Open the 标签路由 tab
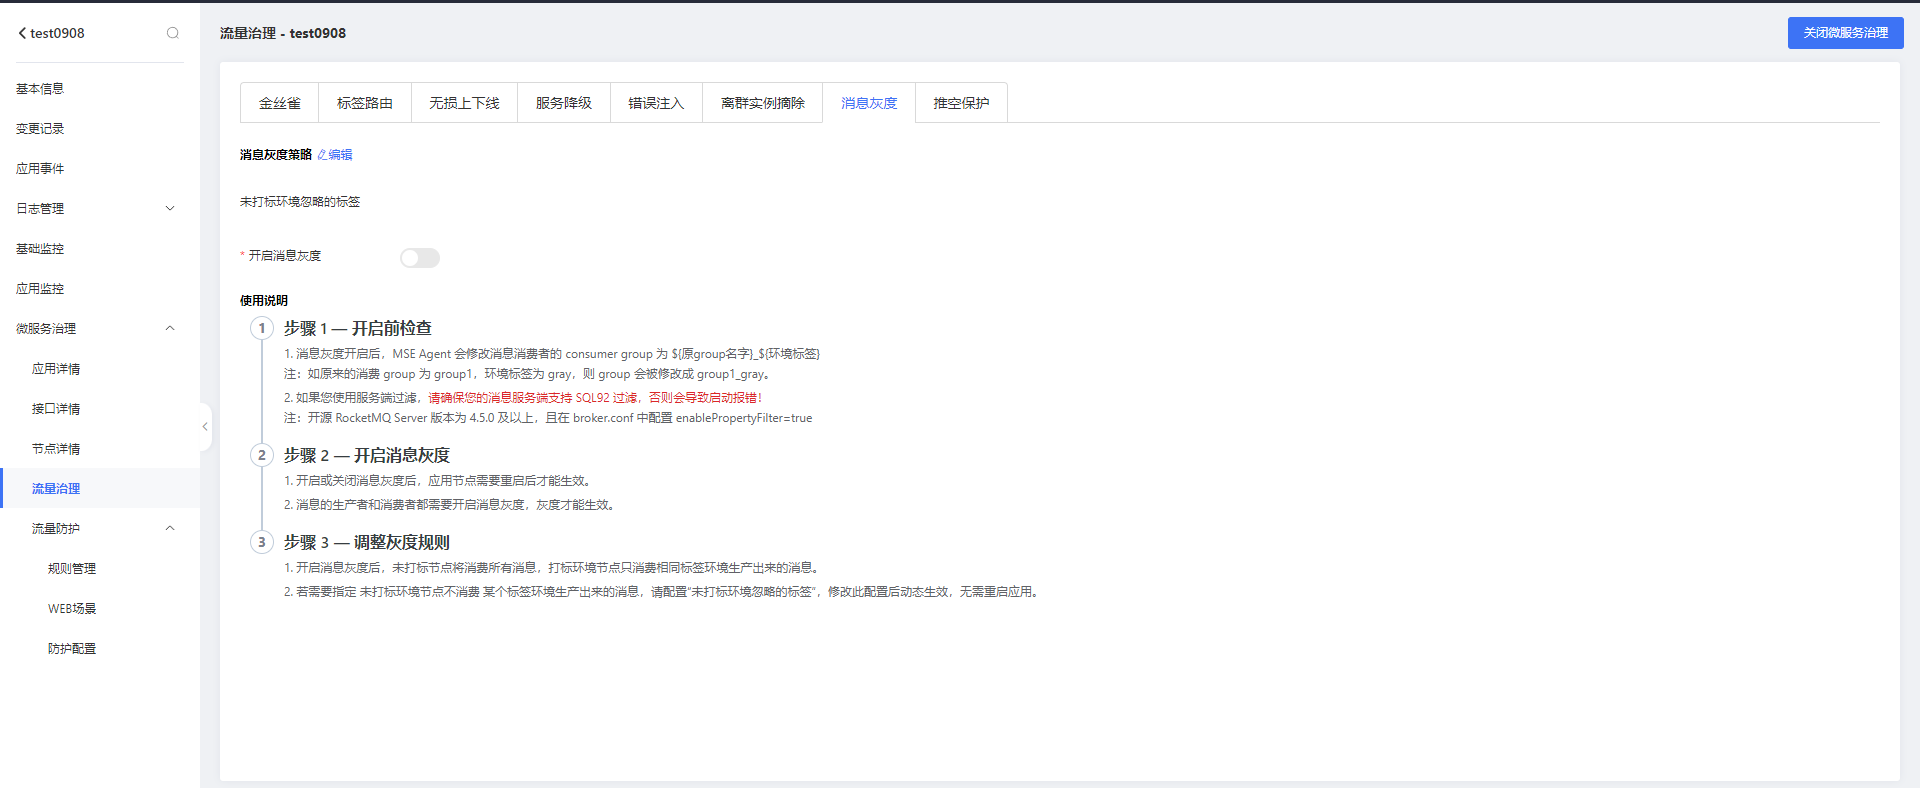The height and width of the screenshot is (788, 1920). coord(365,103)
